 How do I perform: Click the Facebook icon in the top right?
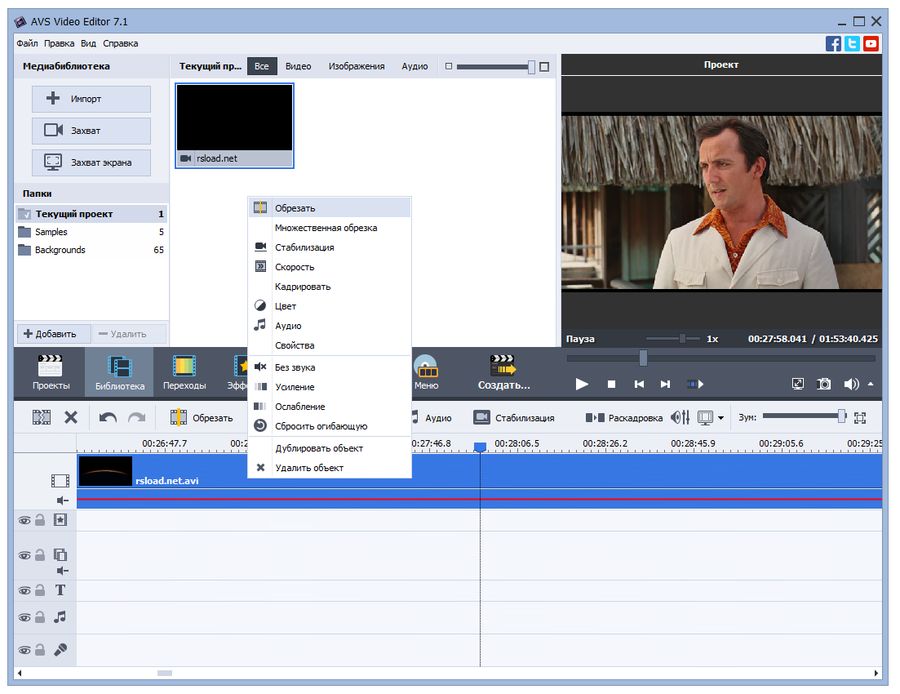(833, 43)
